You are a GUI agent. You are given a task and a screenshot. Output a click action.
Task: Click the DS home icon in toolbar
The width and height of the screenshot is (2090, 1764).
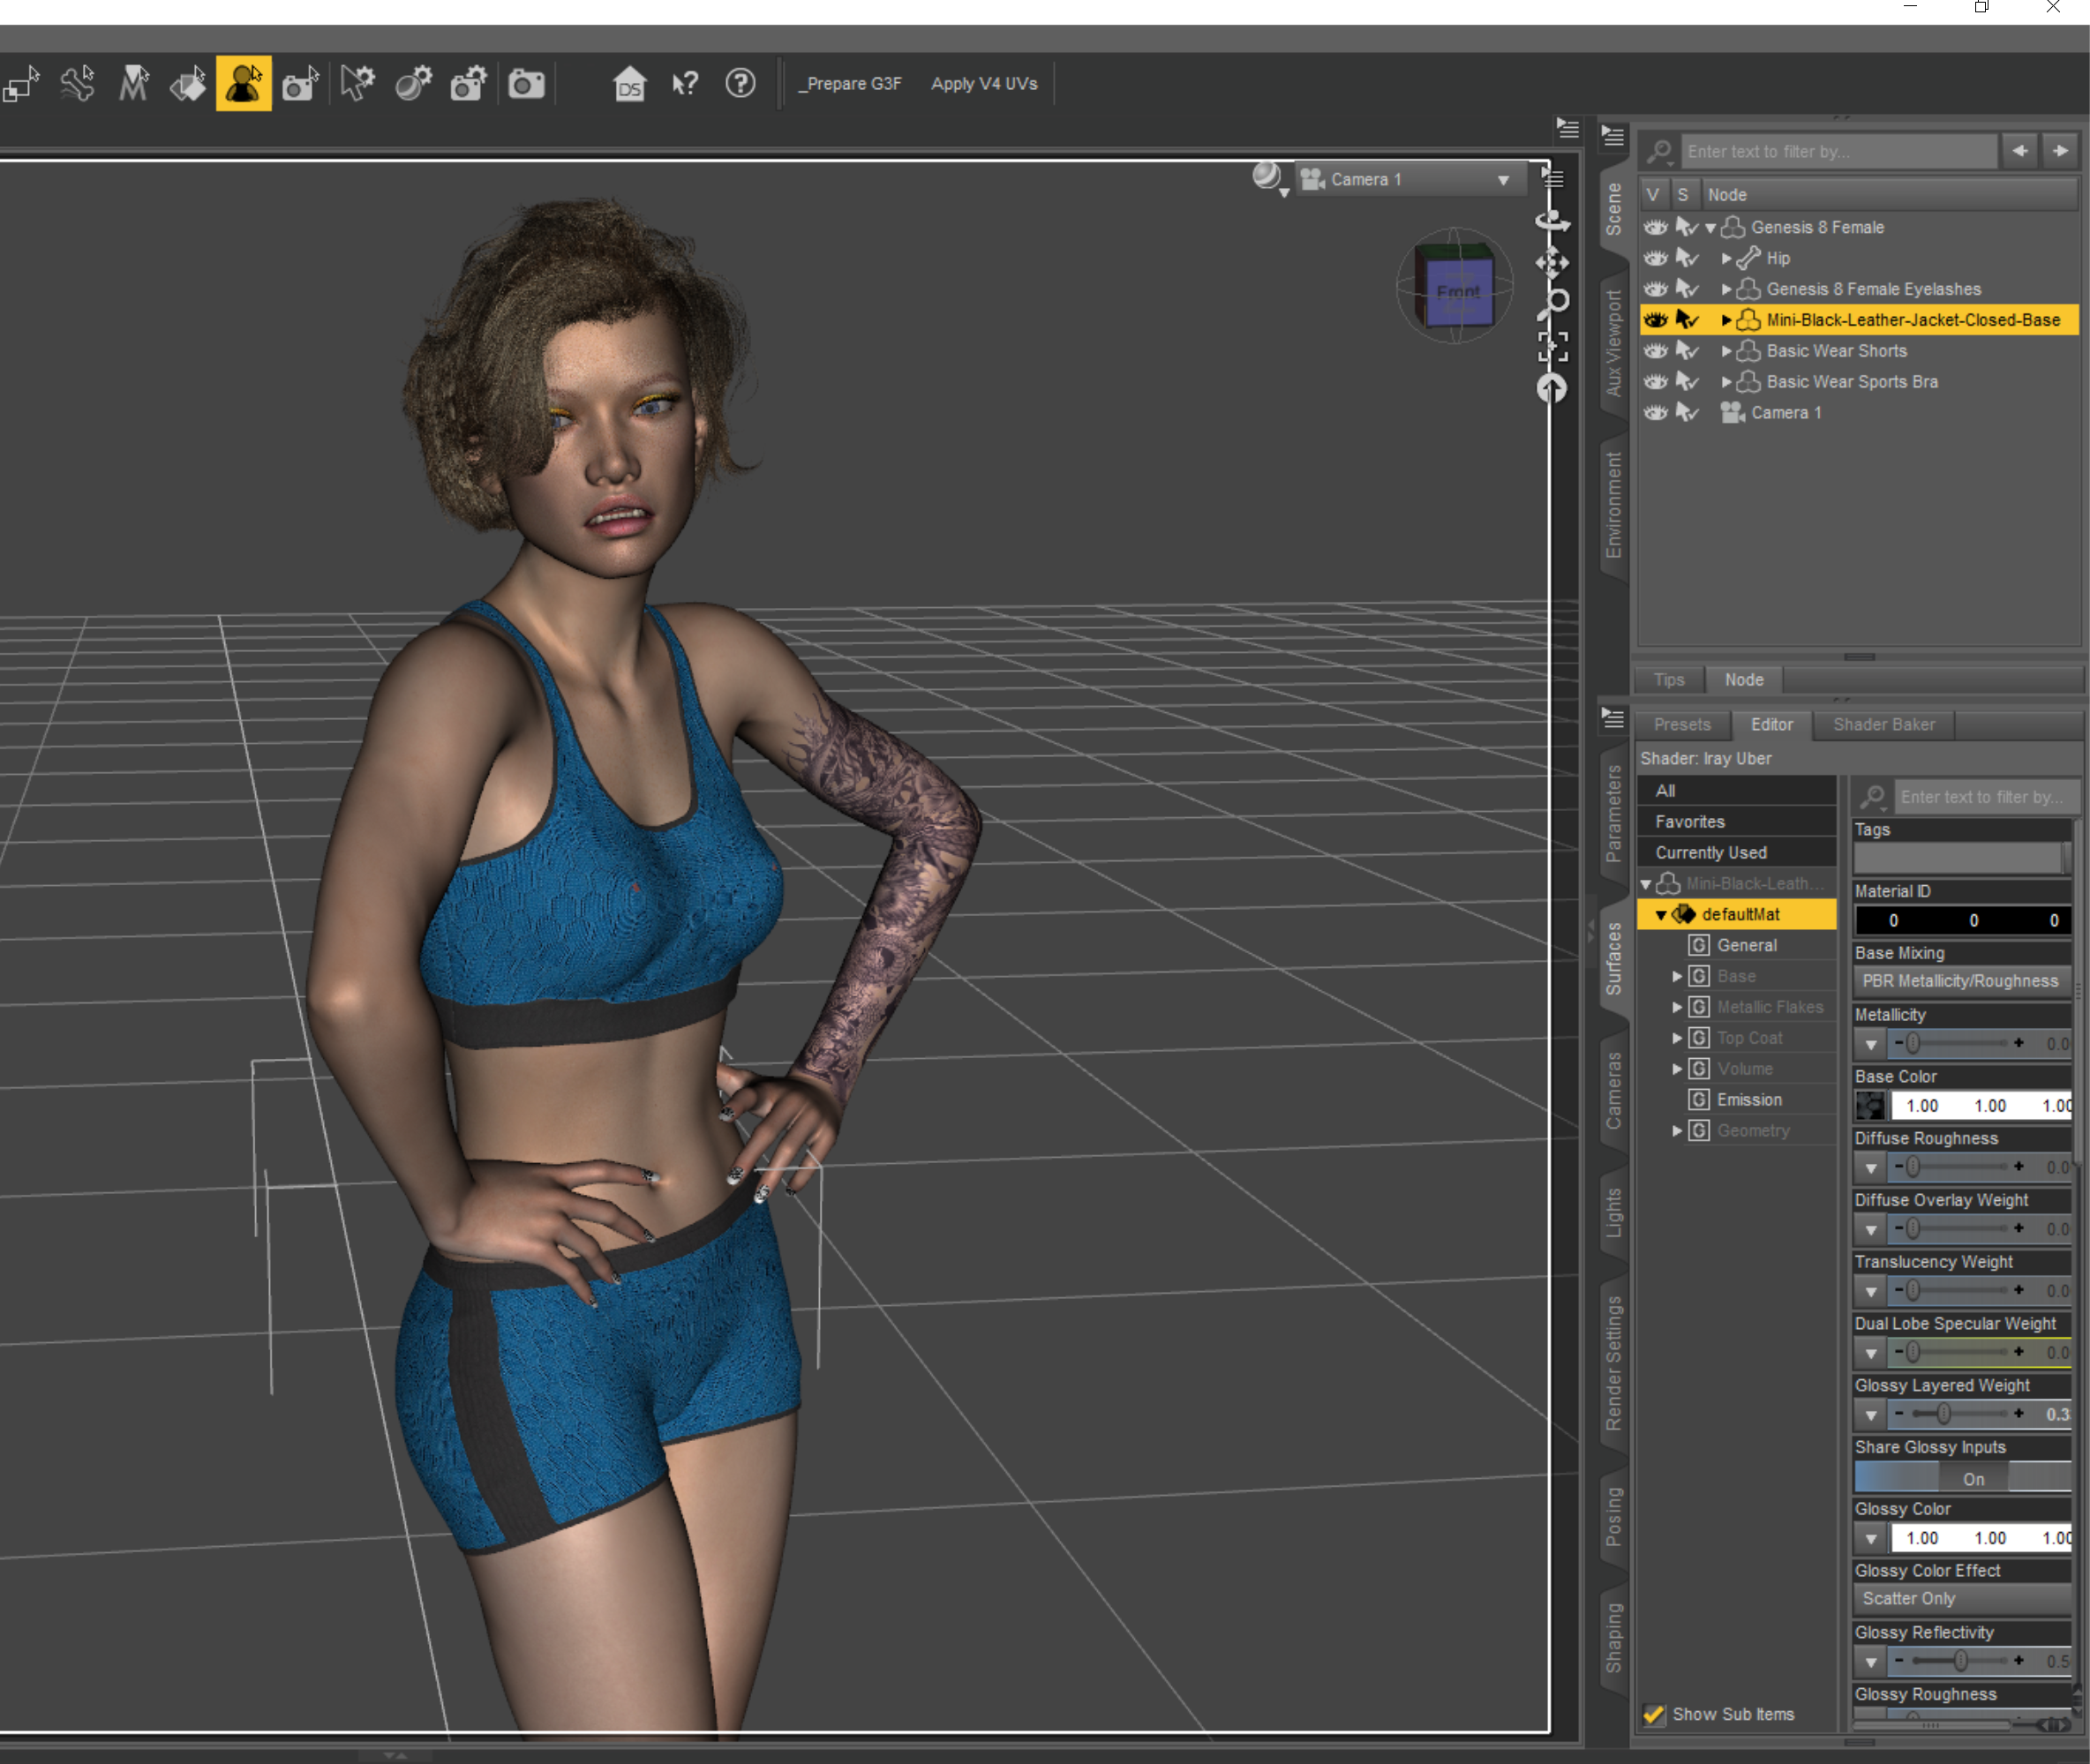coord(629,84)
